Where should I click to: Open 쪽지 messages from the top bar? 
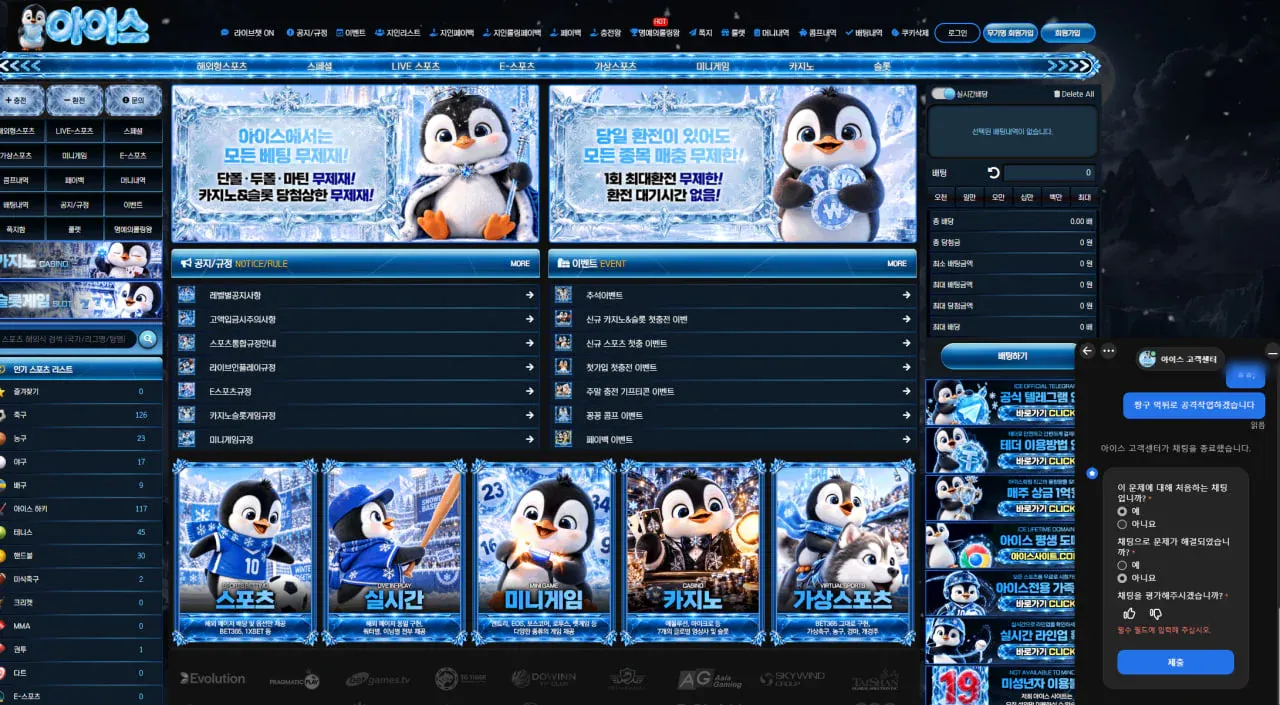700,33
